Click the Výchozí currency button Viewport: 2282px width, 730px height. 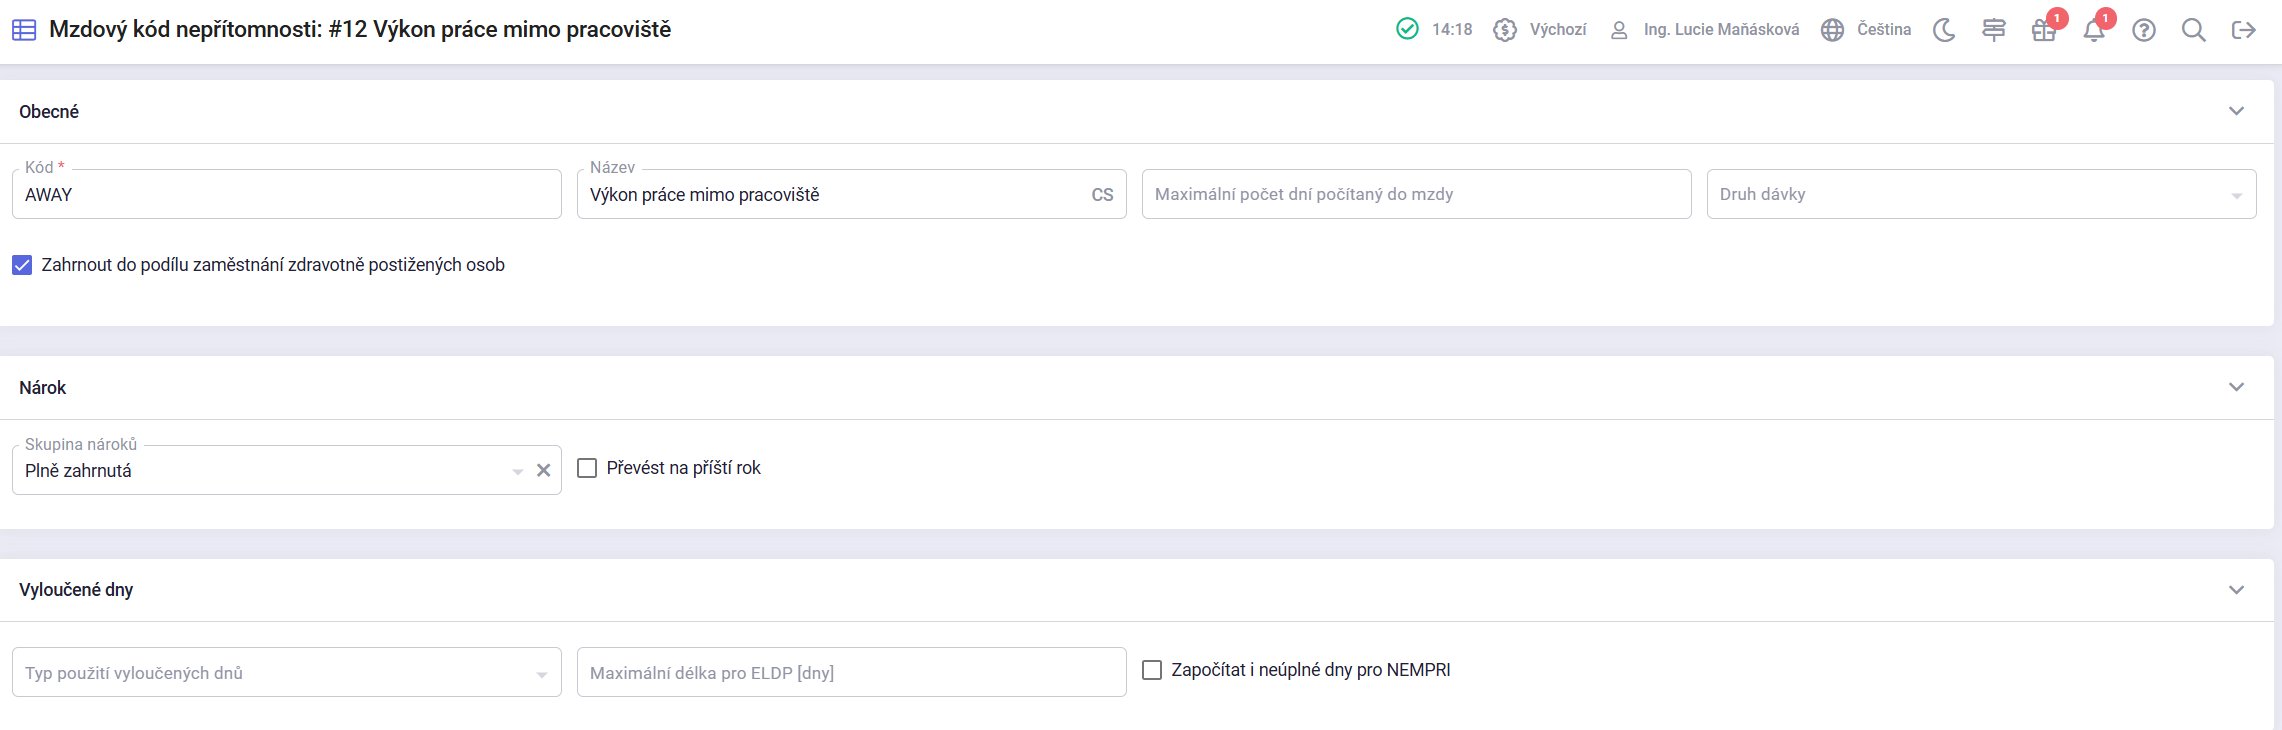[x=1540, y=30]
